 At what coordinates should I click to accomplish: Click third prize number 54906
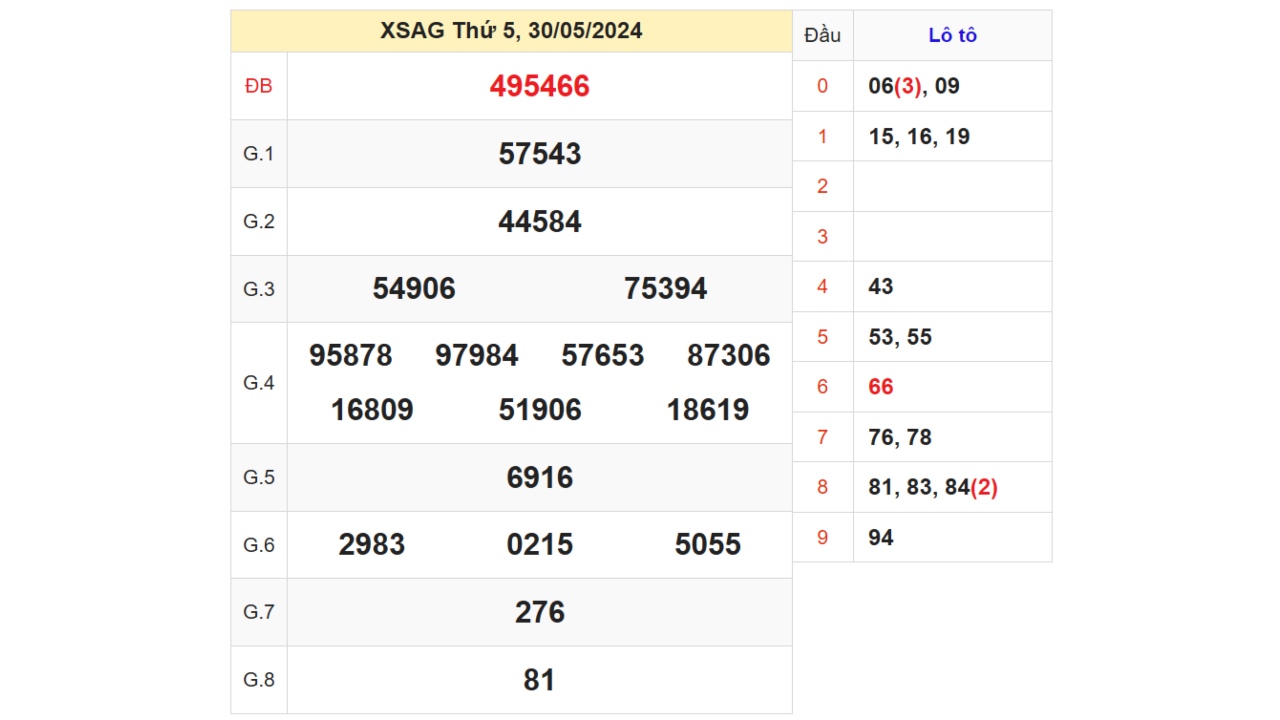pyautogui.click(x=414, y=289)
